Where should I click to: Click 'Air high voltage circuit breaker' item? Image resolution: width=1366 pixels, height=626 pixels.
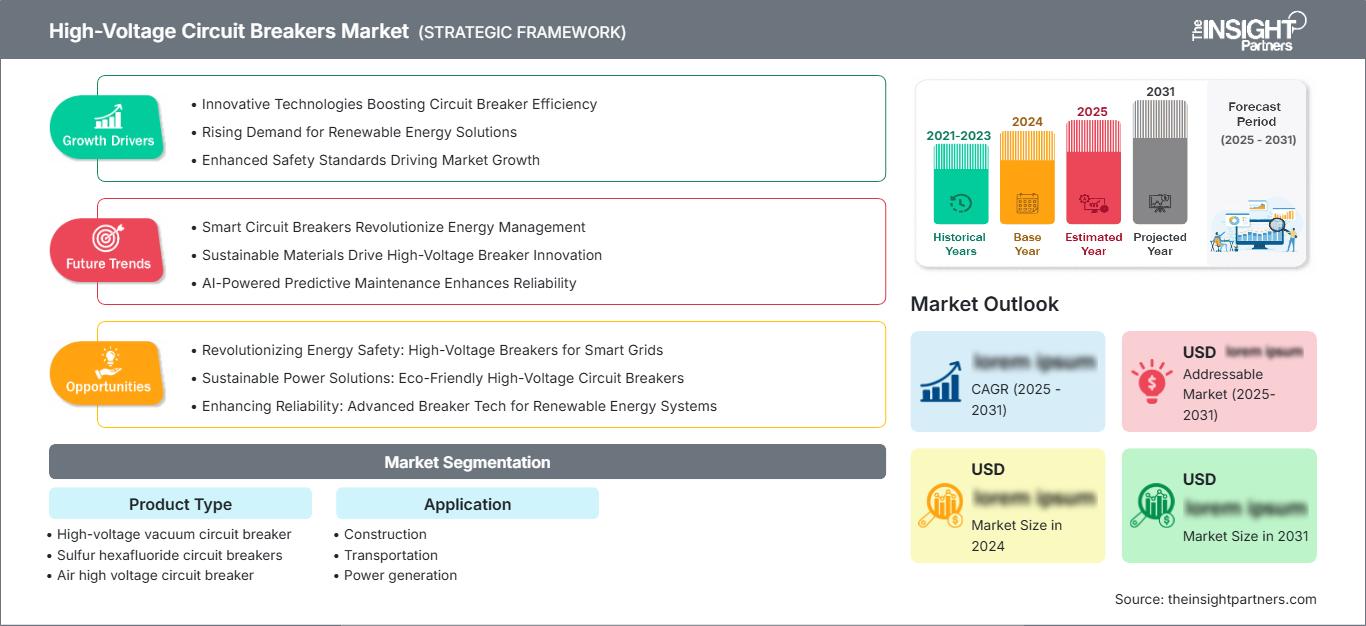pyautogui.click(x=155, y=575)
